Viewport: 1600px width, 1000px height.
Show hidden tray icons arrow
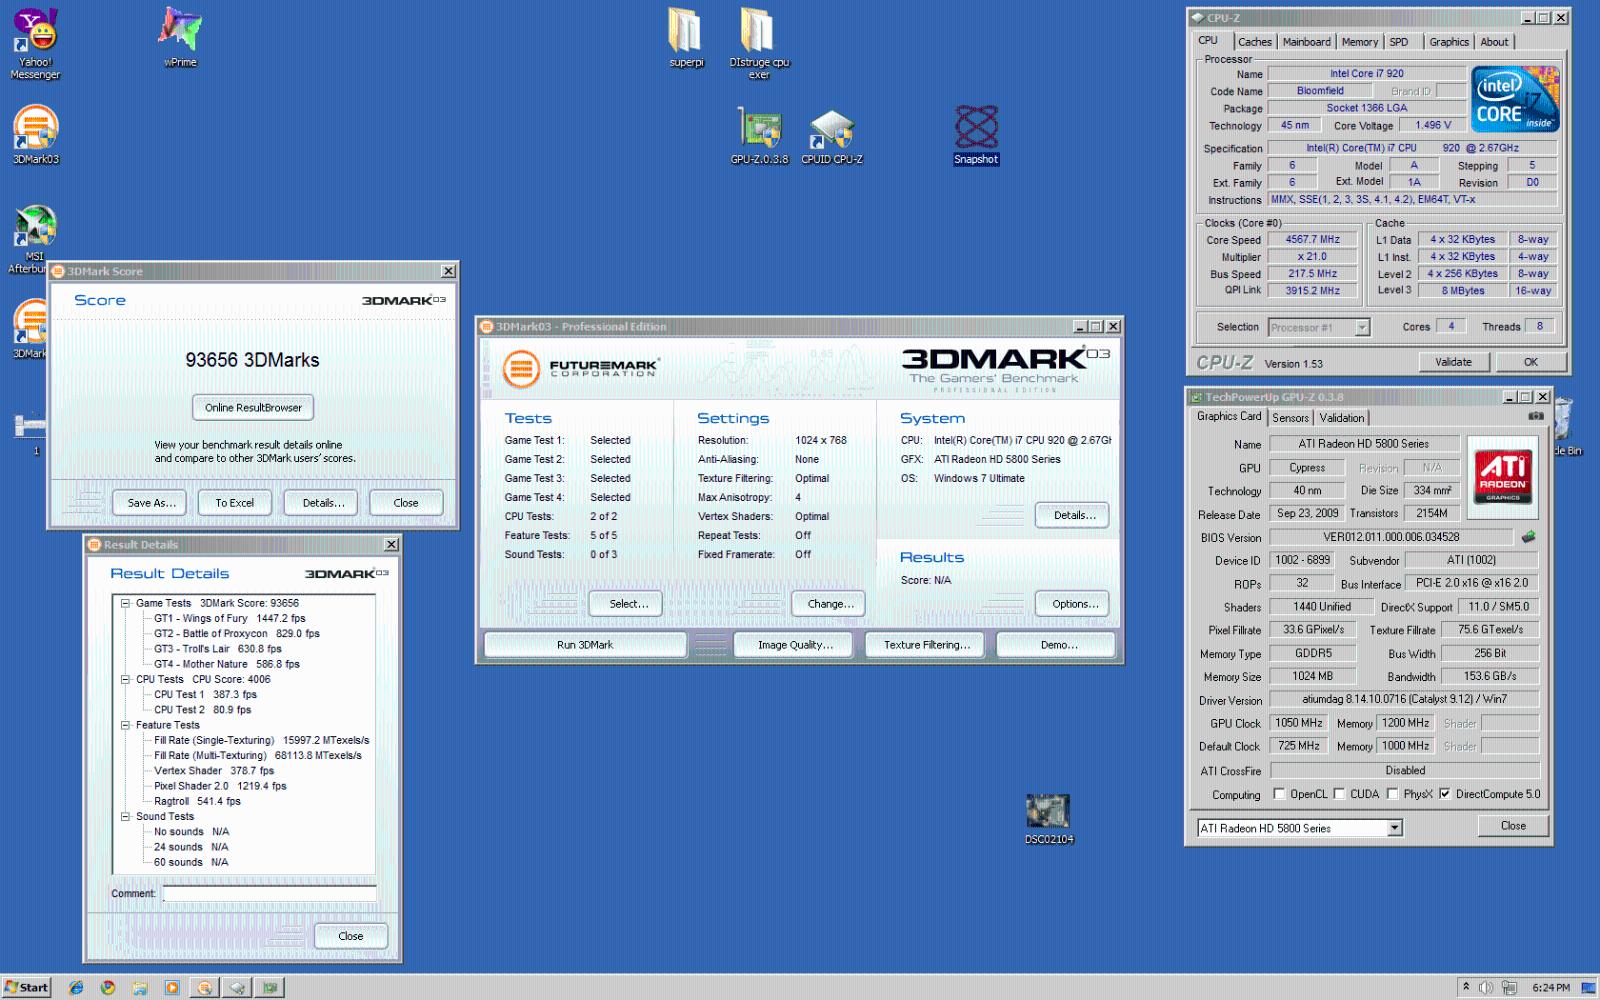[x=1466, y=987]
